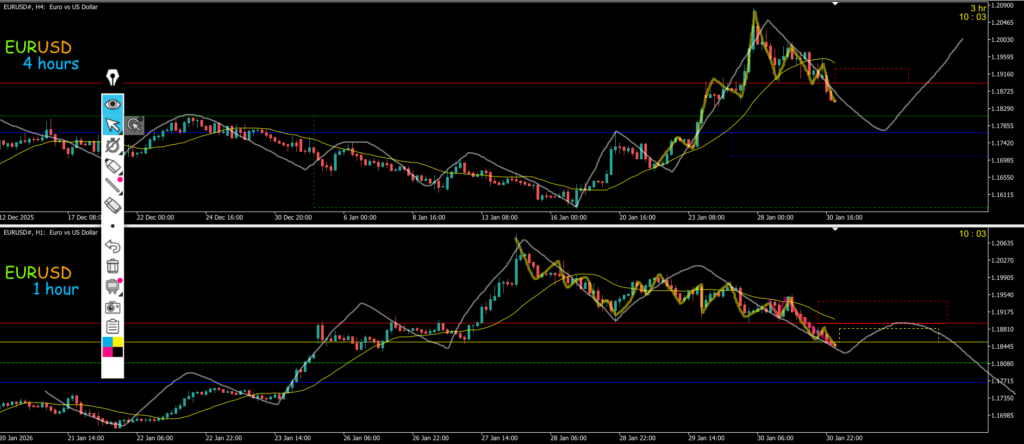
Task: Open the clipboard notes icon
Action: click(113, 326)
